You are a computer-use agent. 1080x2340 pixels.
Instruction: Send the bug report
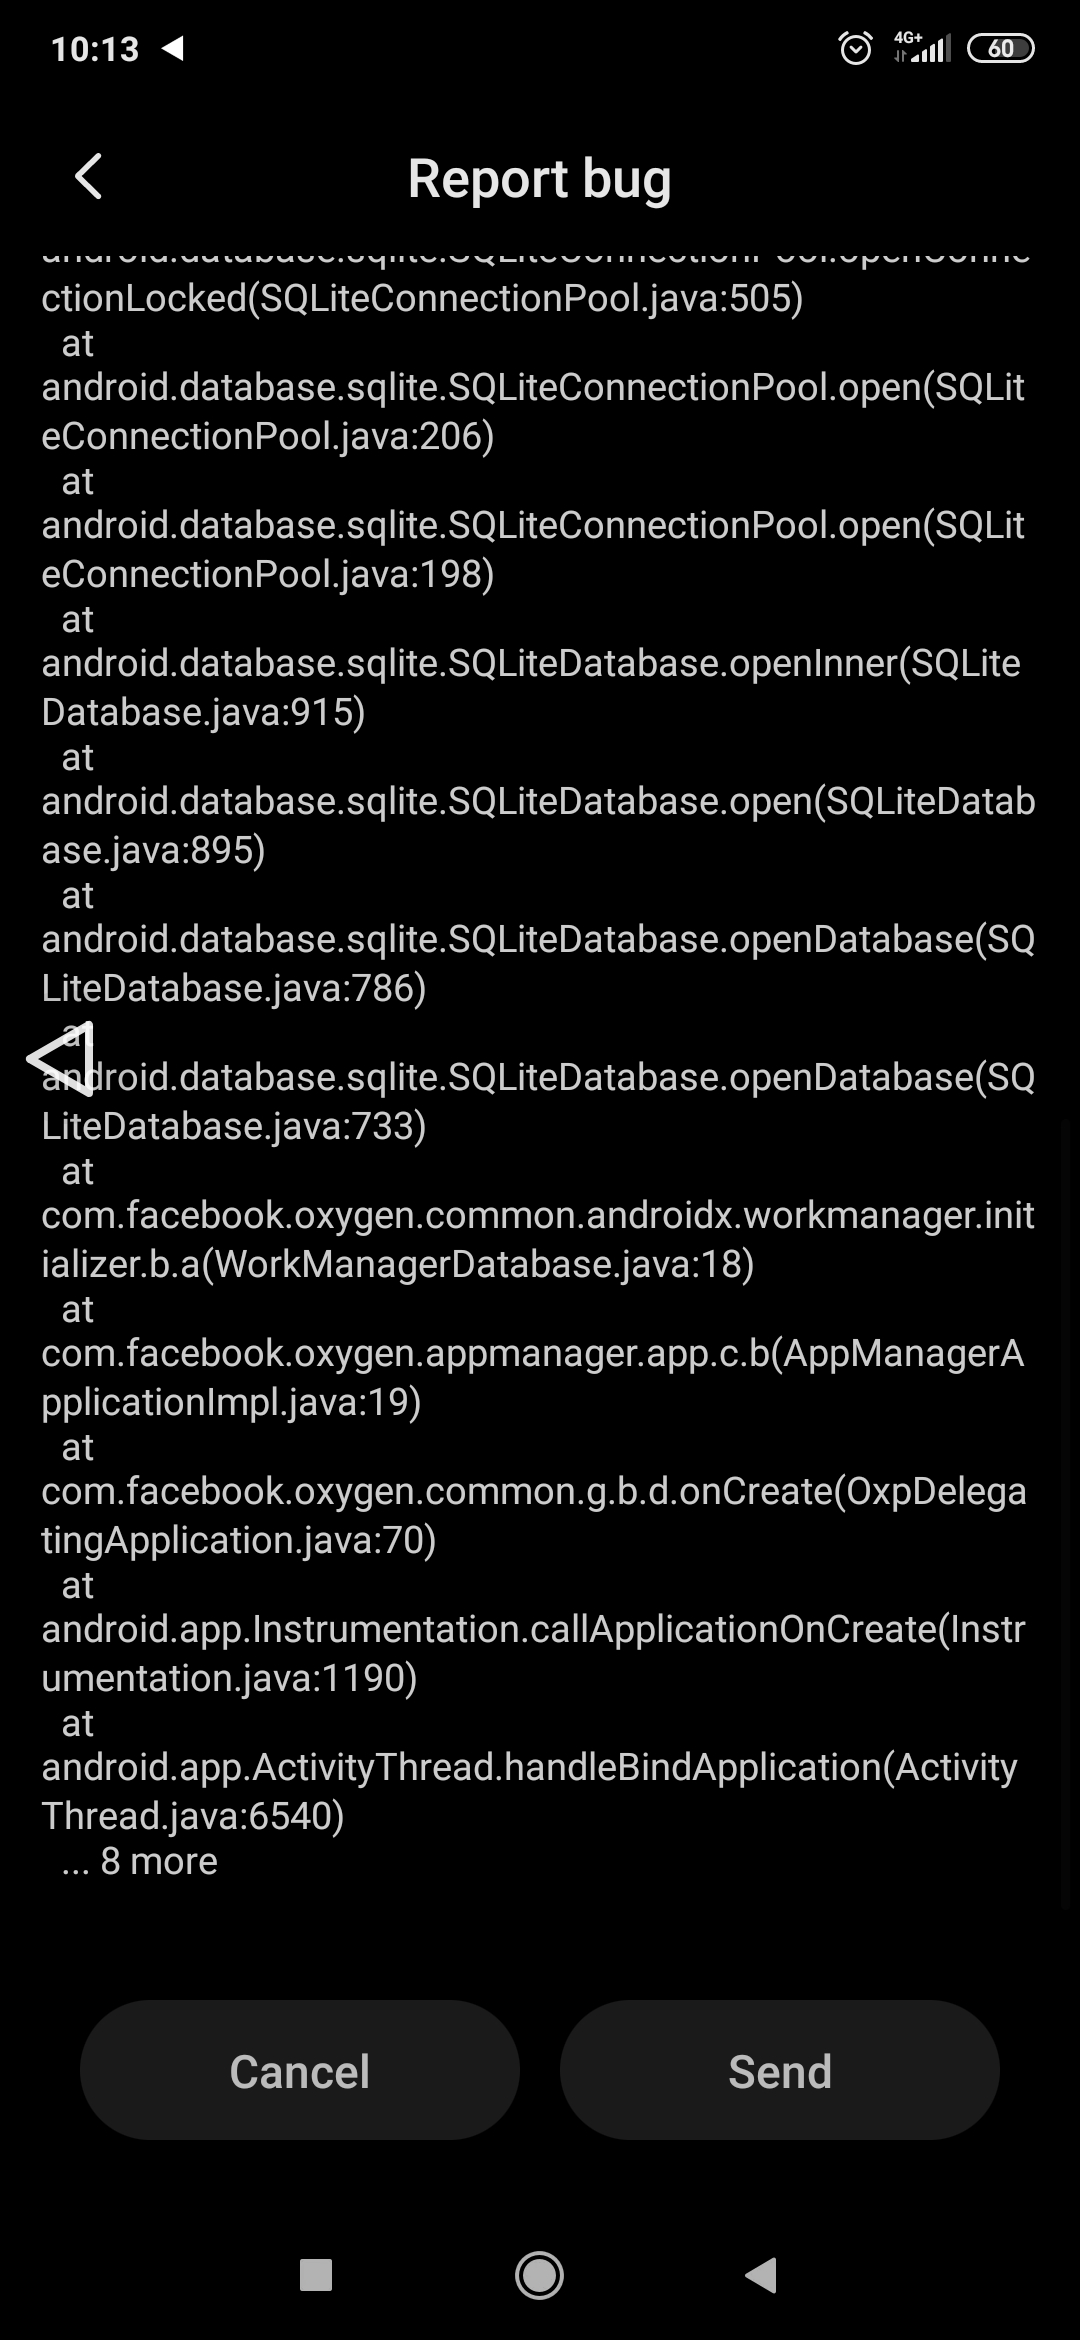tap(780, 2070)
